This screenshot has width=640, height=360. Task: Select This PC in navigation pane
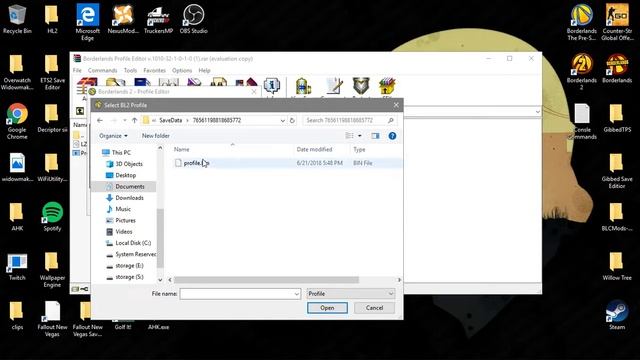pos(121,153)
